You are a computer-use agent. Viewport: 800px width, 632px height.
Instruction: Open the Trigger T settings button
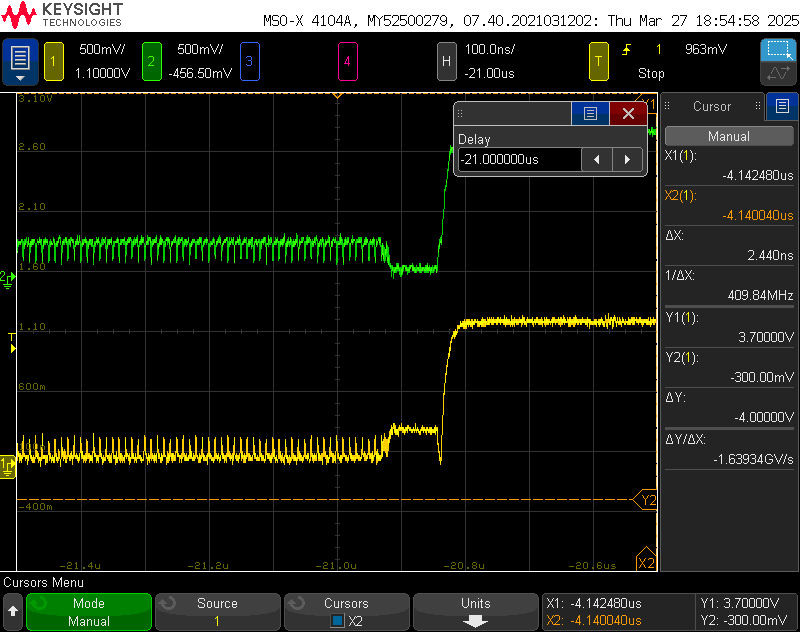point(598,61)
